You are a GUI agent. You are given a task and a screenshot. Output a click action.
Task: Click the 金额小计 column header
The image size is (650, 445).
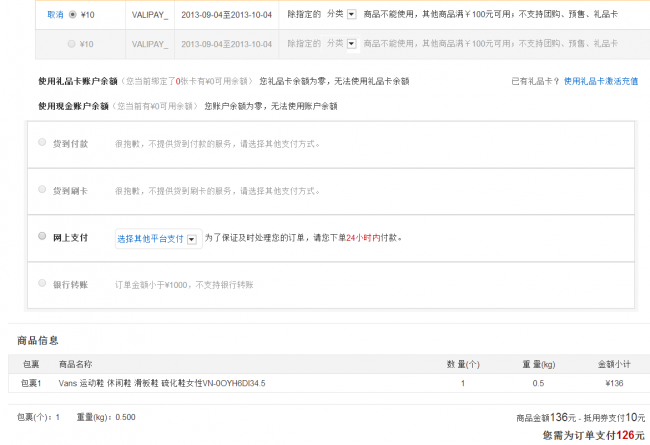click(x=613, y=364)
